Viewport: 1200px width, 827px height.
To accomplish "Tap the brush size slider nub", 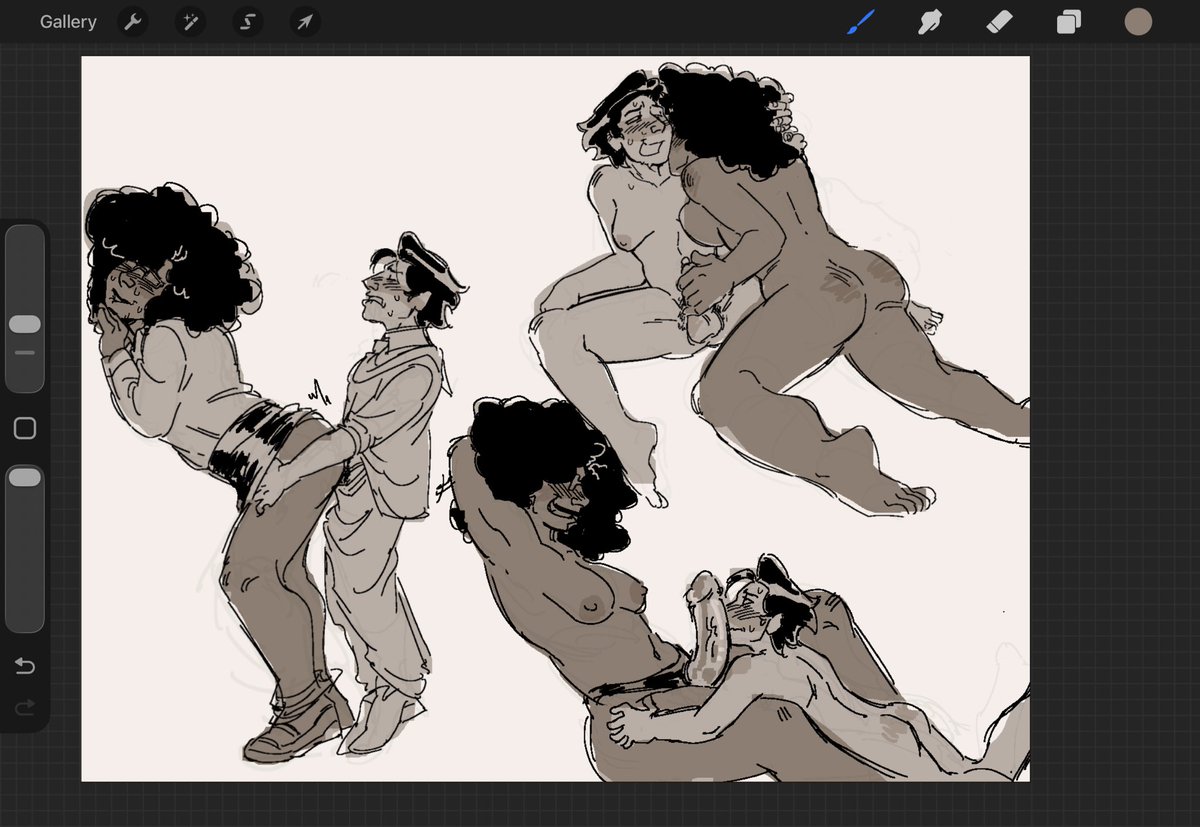I will coord(24,323).
